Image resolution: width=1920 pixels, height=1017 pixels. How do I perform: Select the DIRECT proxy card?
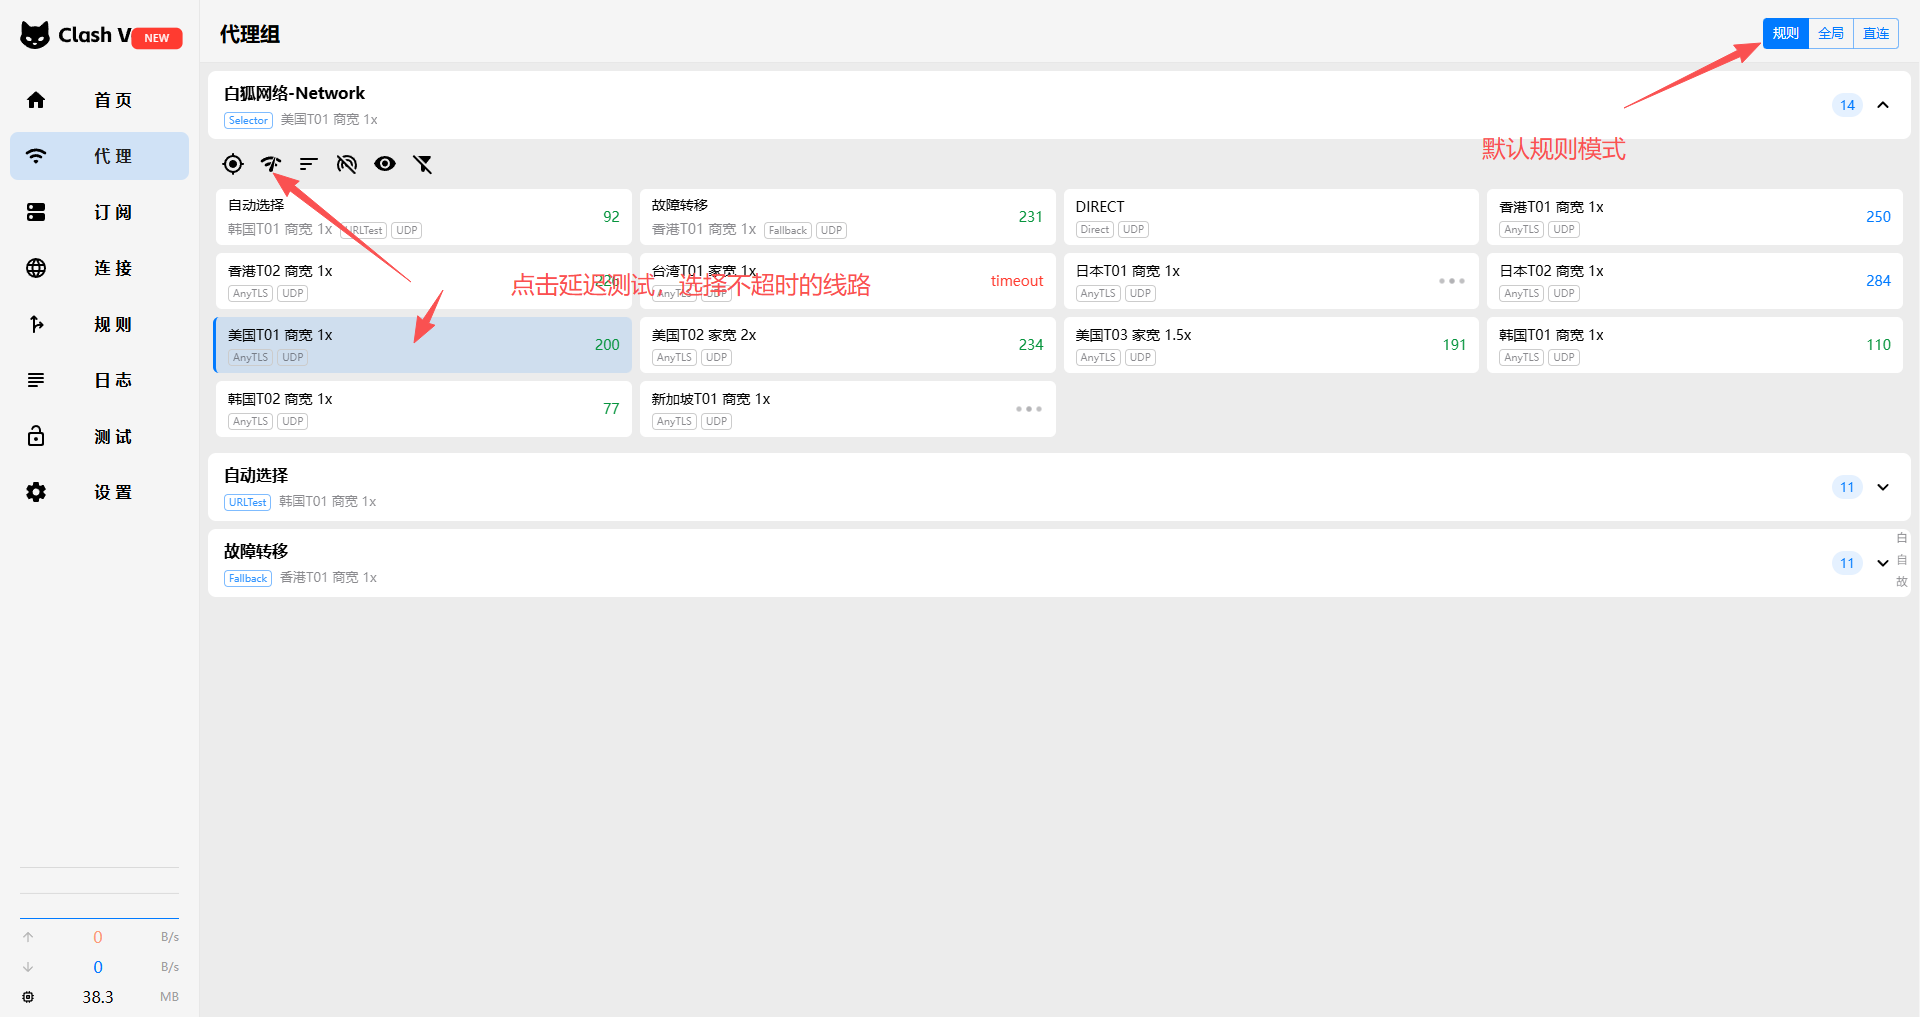point(1271,217)
